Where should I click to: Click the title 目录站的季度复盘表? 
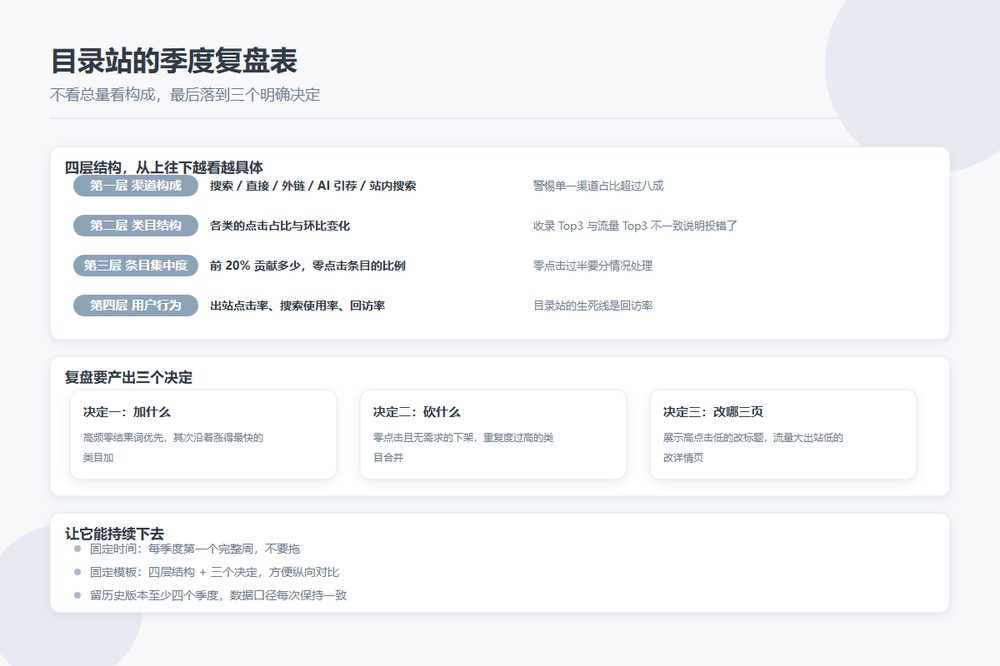(174, 61)
